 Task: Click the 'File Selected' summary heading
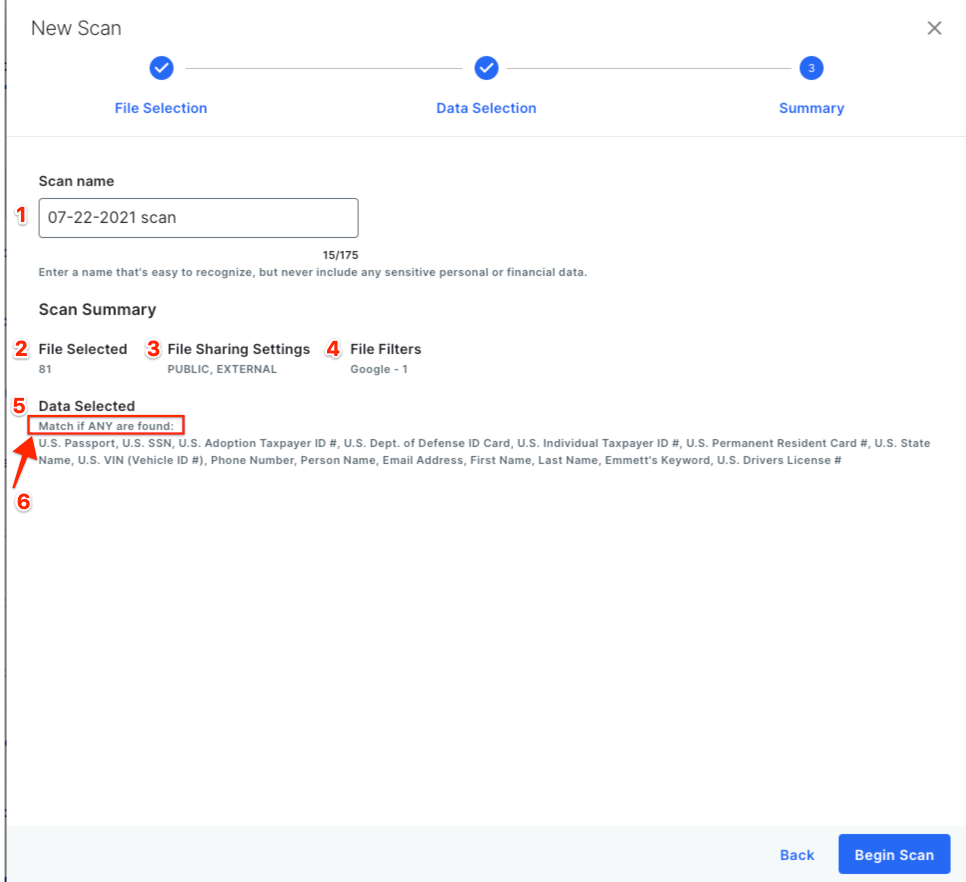83,349
